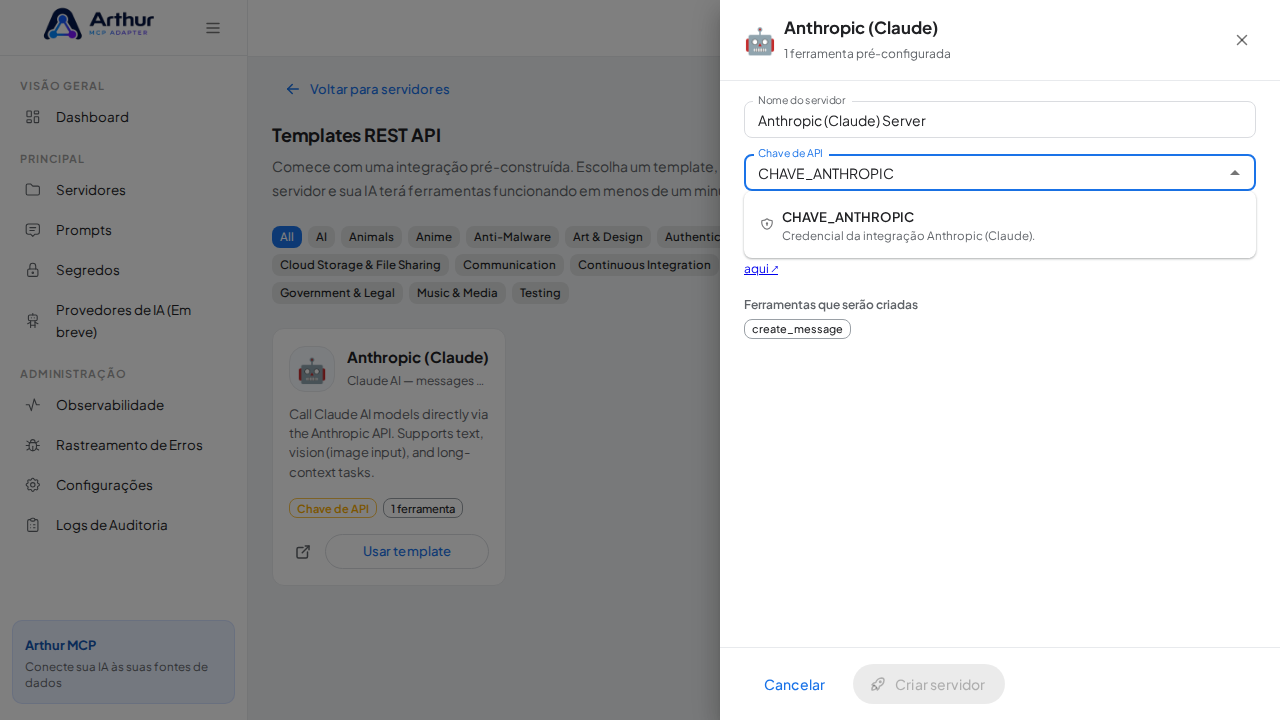The width and height of the screenshot is (1280, 720).
Task: Open Segredos page
Action: tap(88, 270)
